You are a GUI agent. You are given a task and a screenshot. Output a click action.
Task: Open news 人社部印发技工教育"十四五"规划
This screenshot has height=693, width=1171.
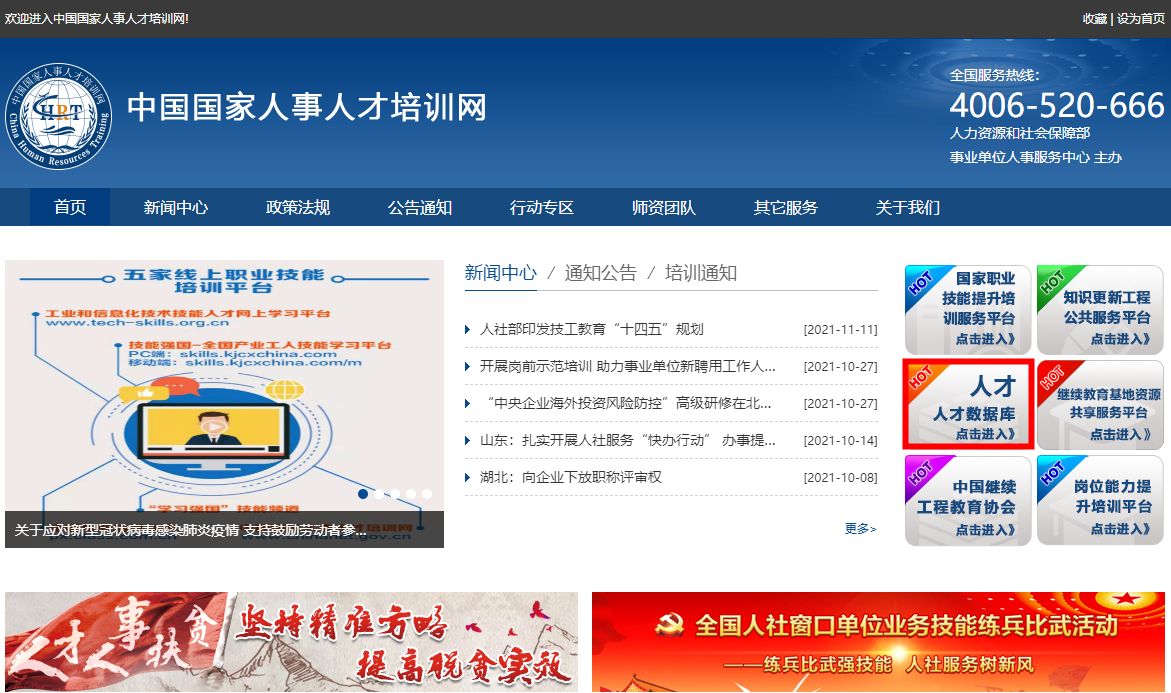[591, 330]
